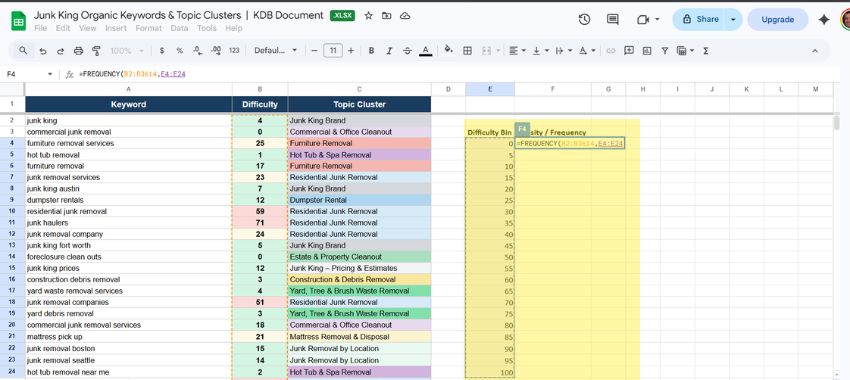Open the number format 123 menu
850x380 pixels.
pyautogui.click(x=234, y=50)
